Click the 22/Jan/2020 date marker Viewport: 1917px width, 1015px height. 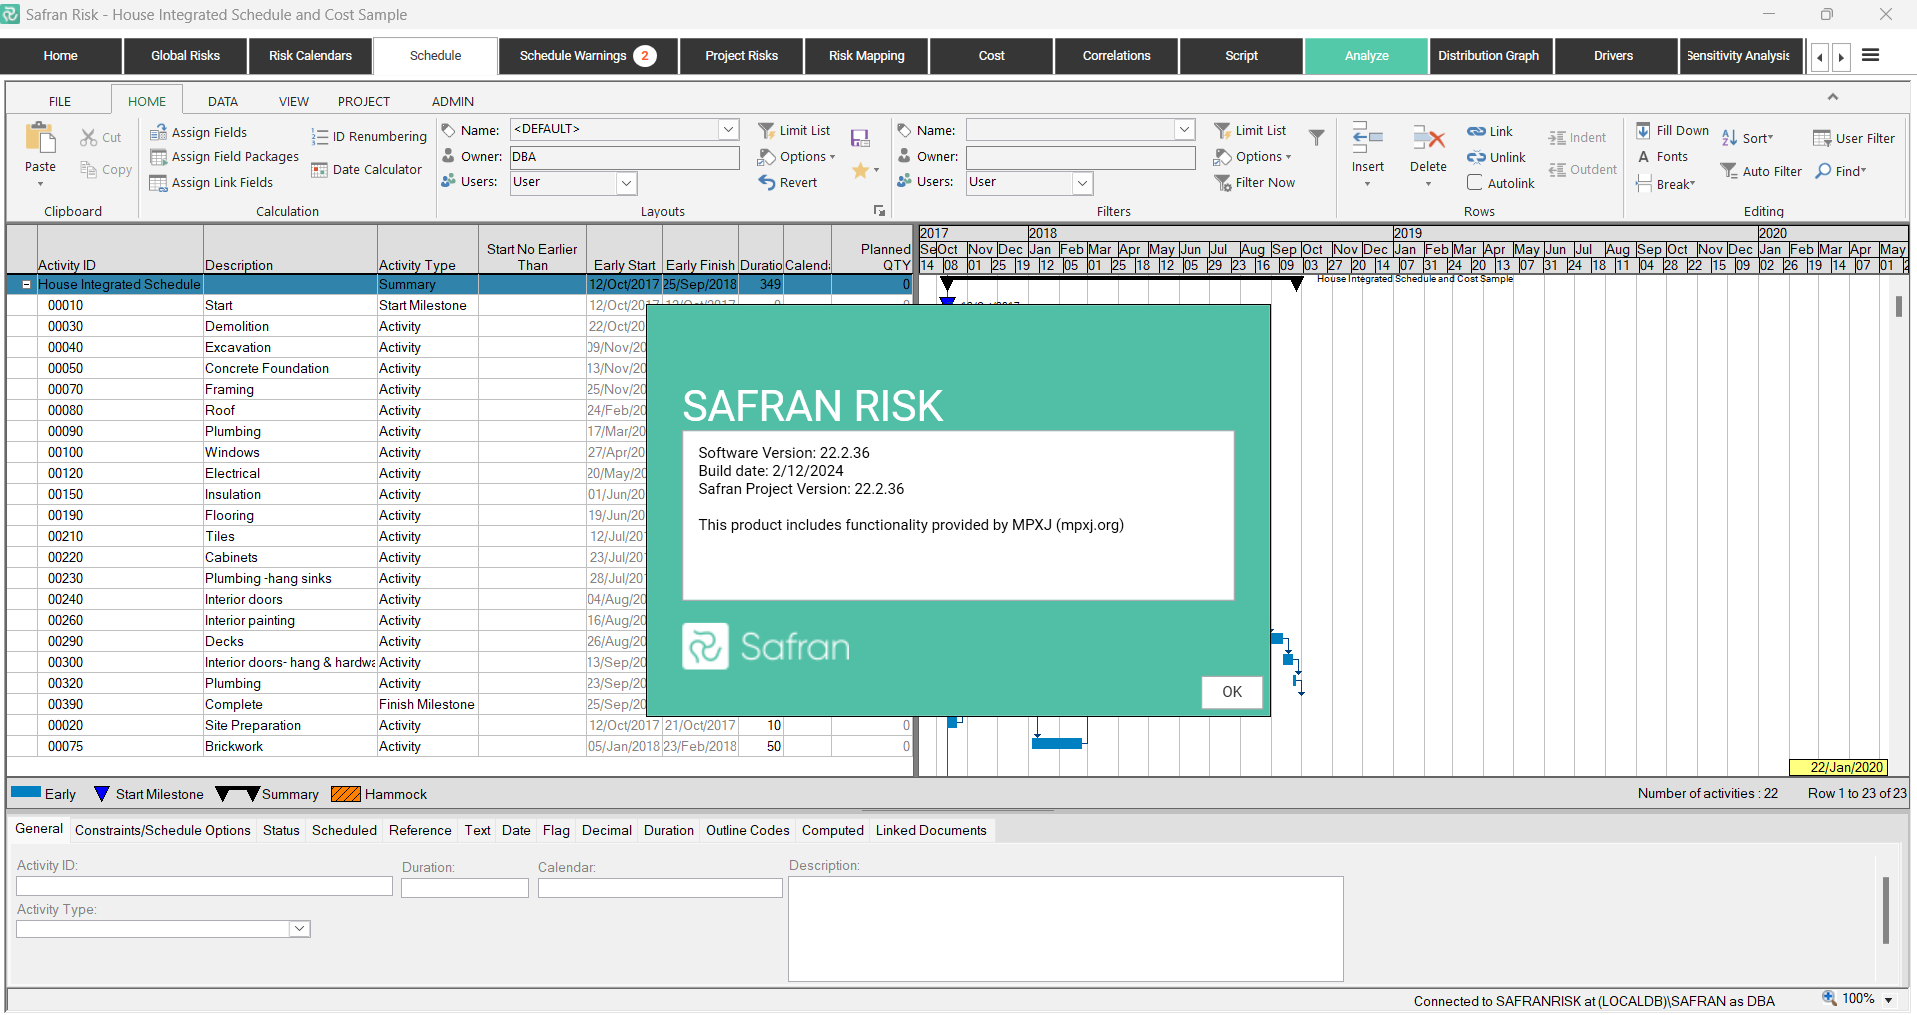[x=1838, y=767]
